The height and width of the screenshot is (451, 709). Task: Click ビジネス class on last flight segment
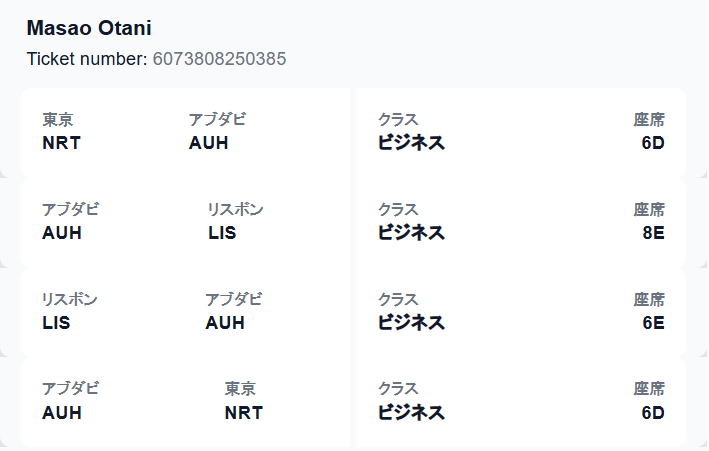point(411,413)
